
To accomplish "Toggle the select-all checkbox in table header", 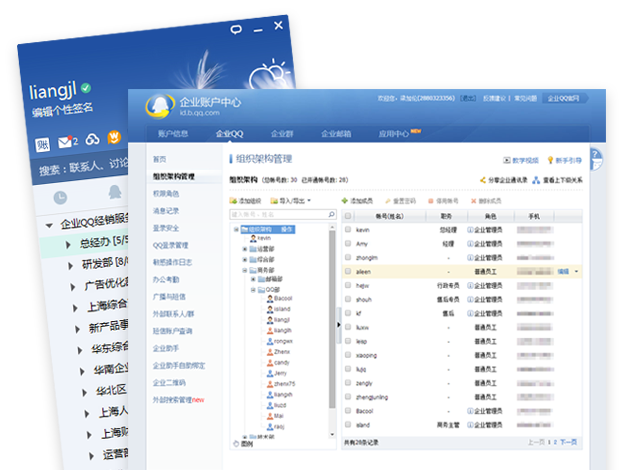I will 348,216.
